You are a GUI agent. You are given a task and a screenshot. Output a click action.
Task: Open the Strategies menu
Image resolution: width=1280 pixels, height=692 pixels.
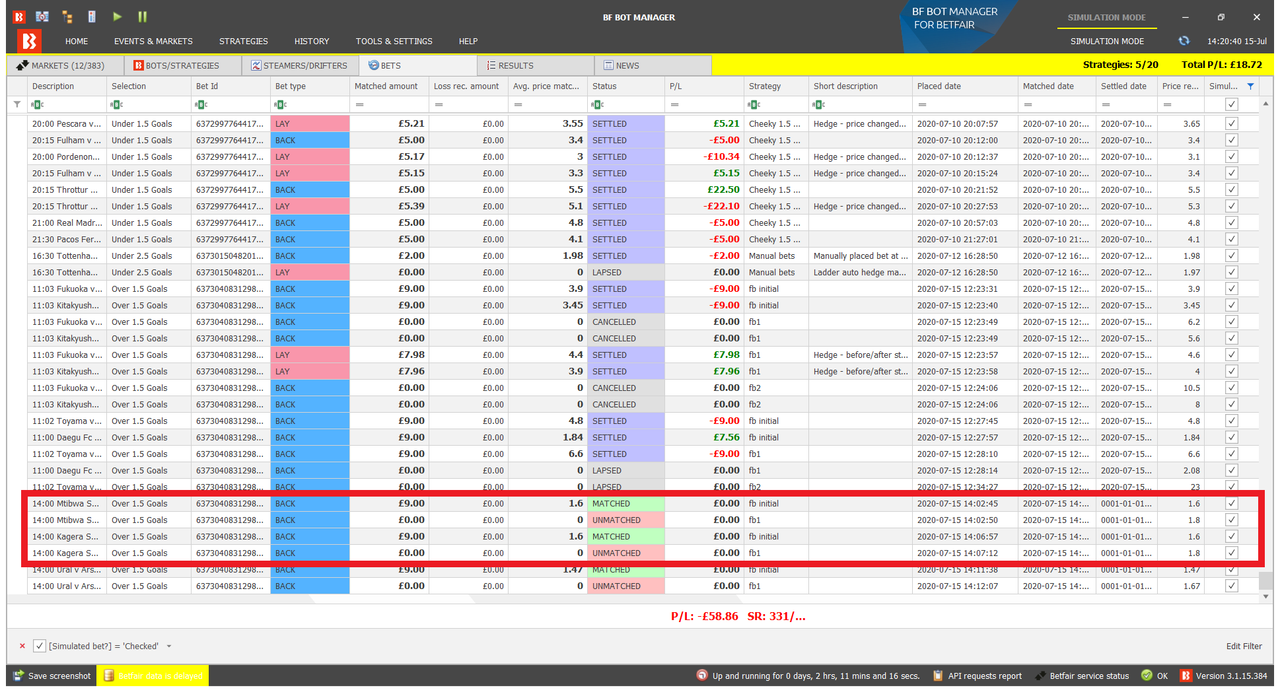244,41
